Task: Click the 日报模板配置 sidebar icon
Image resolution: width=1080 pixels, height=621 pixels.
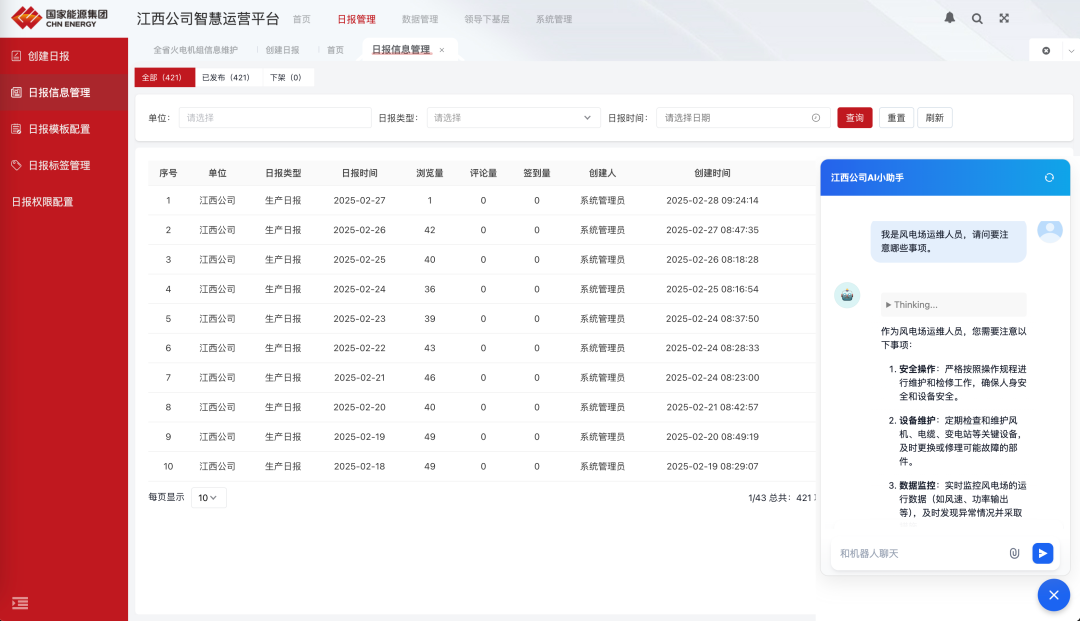Action: click(16, 129)
